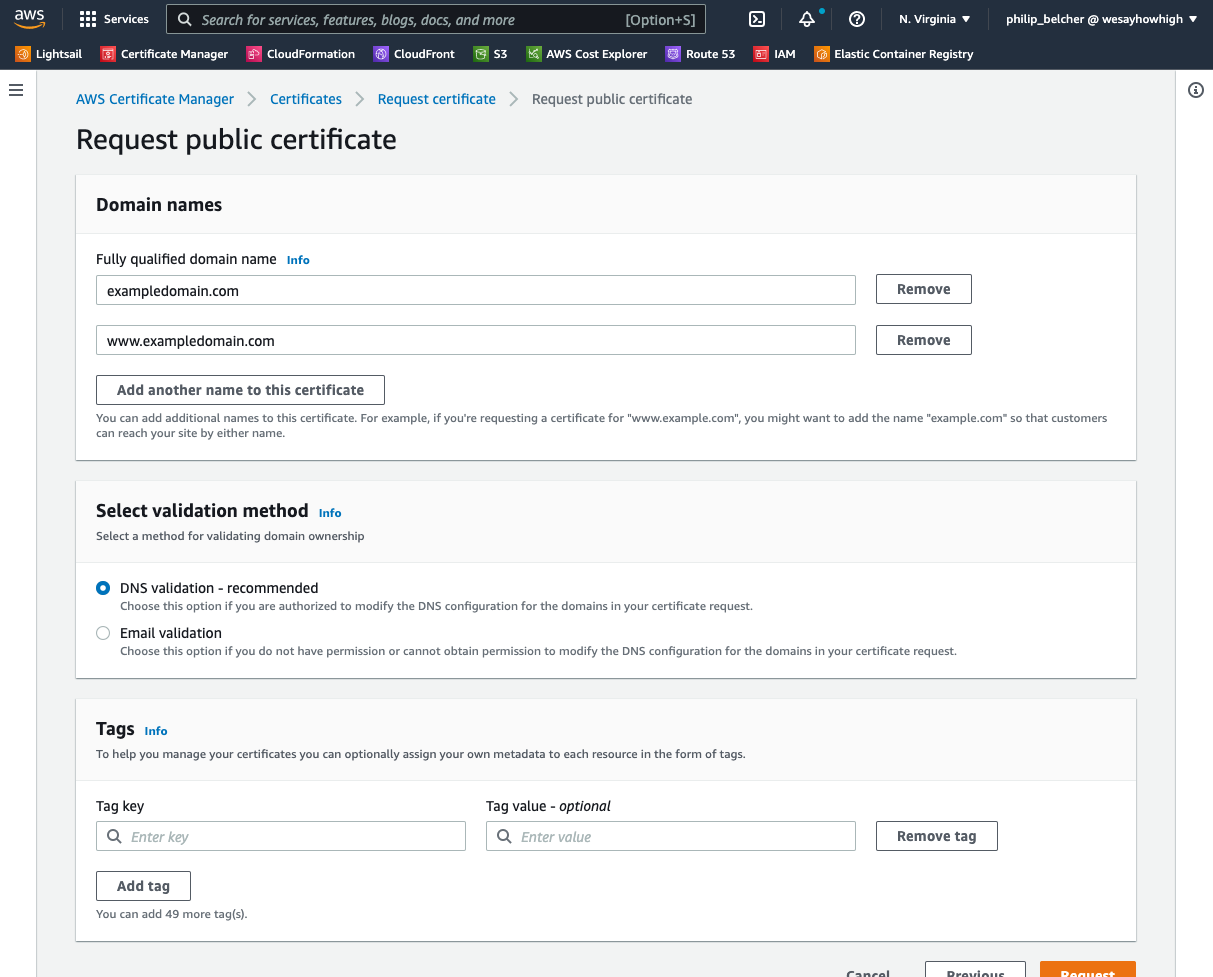
Task: Open the Info panel icon on the right
Action: point(1196,90)
